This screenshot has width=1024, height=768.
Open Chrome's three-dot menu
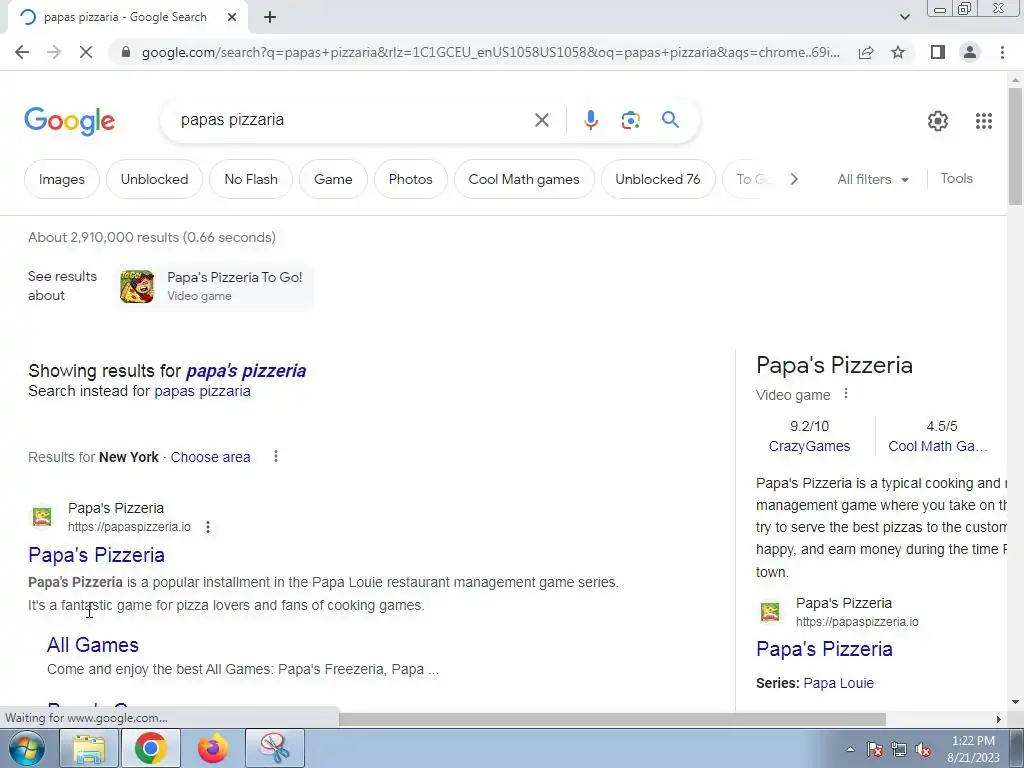(1002, 52)
